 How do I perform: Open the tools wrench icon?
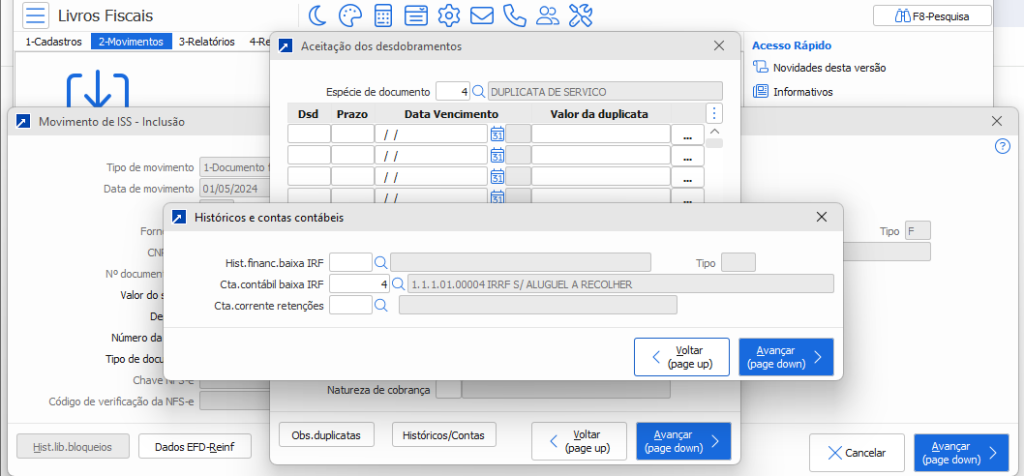tap(580, 15)
